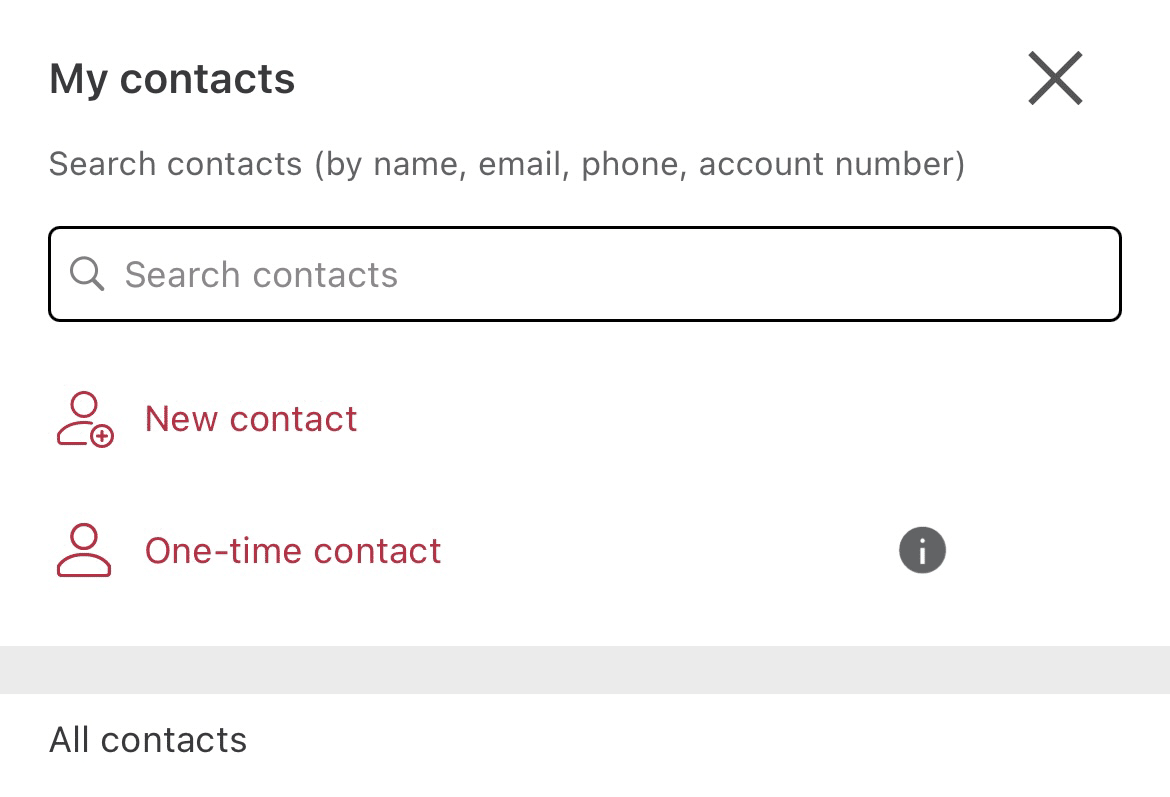Click the gray divider above All contacts
Image resolution: width=1170 pixels, height=797 pixels.
pos(585,669)
